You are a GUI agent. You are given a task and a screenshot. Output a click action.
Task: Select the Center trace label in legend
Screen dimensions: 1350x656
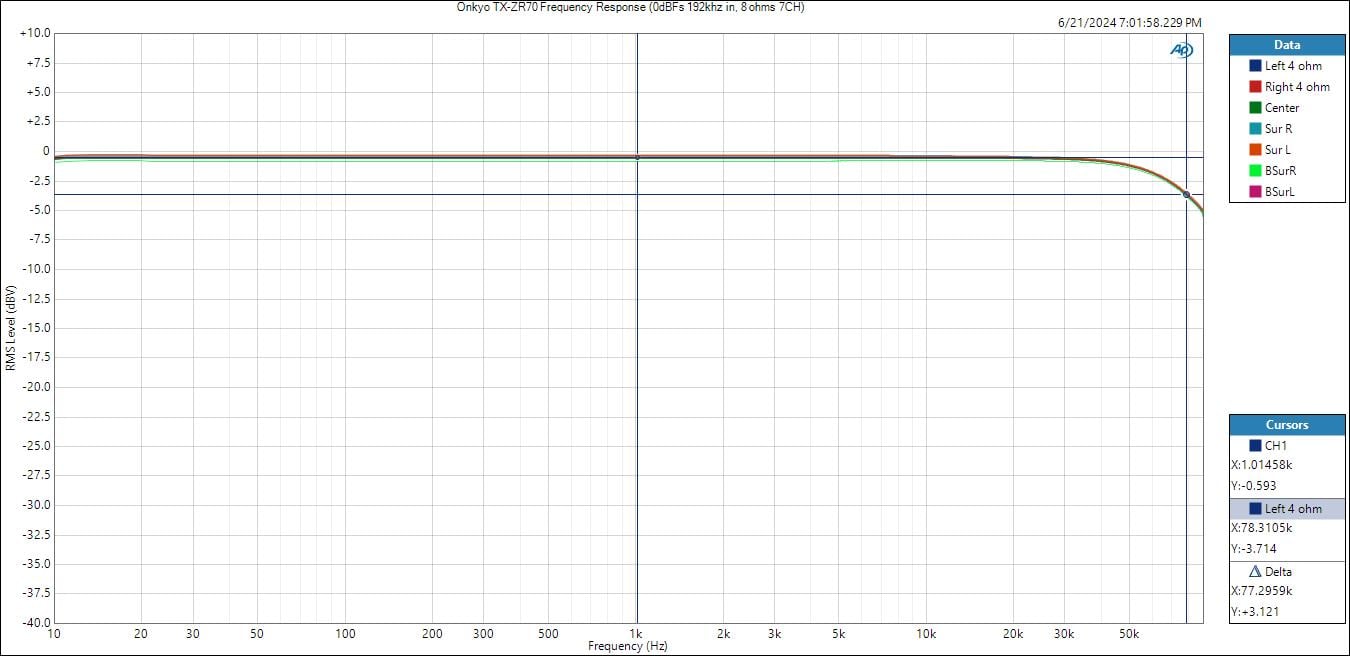point(1282,108)
